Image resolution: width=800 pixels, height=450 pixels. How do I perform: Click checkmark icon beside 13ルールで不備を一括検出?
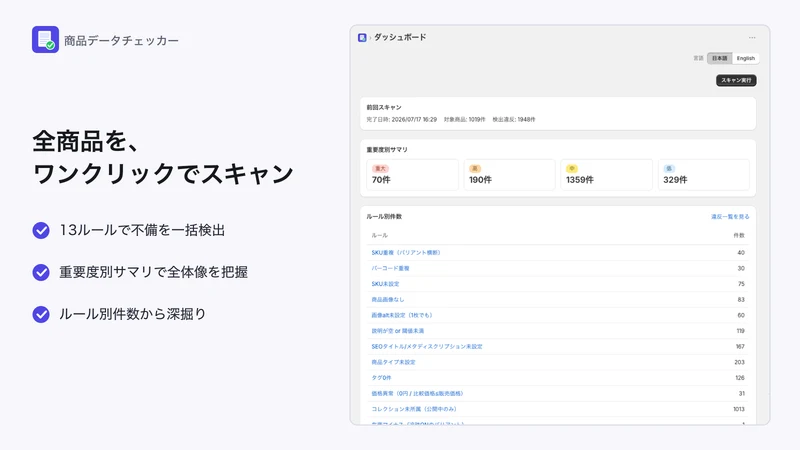click(41, 231)
